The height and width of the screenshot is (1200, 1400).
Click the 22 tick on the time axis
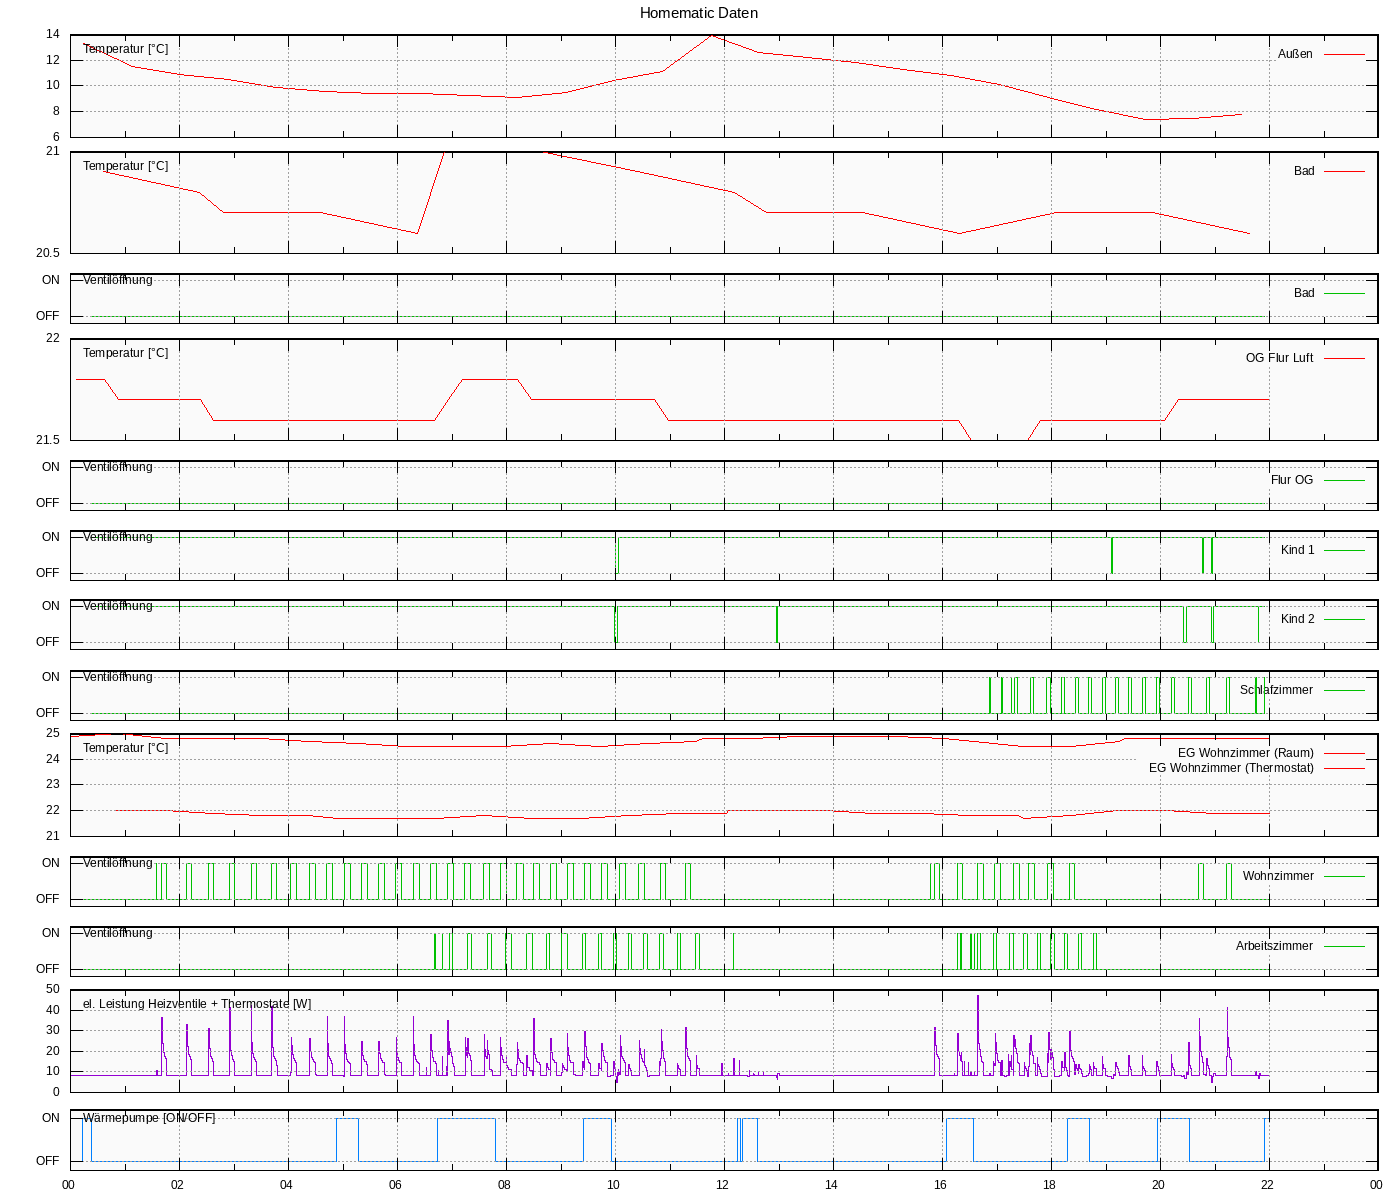click(x=1268, y=1185)
